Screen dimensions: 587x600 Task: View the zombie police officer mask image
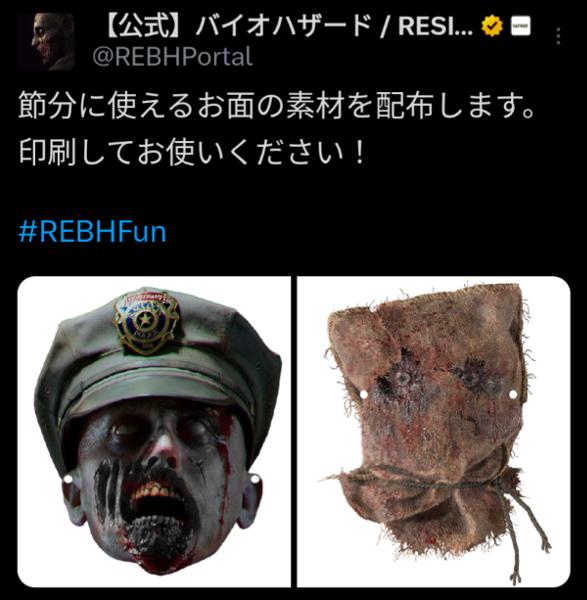[x=154, y=431]
